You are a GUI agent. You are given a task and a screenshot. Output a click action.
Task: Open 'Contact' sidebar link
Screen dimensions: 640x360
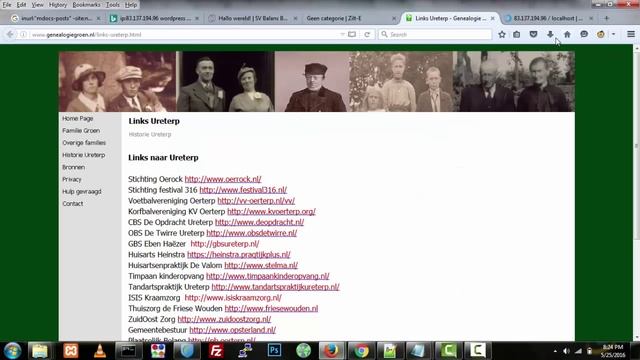click(73, 204)
